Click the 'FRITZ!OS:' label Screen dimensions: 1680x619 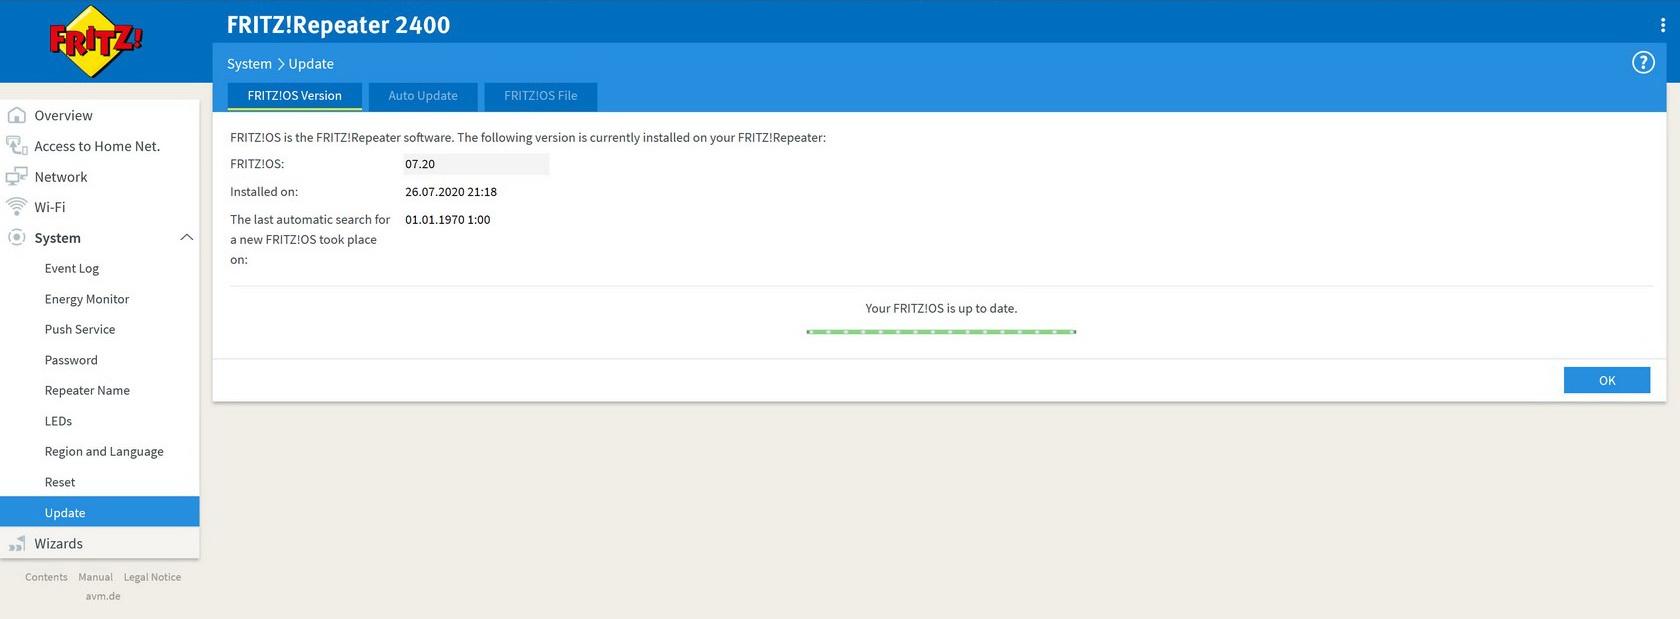257,164
